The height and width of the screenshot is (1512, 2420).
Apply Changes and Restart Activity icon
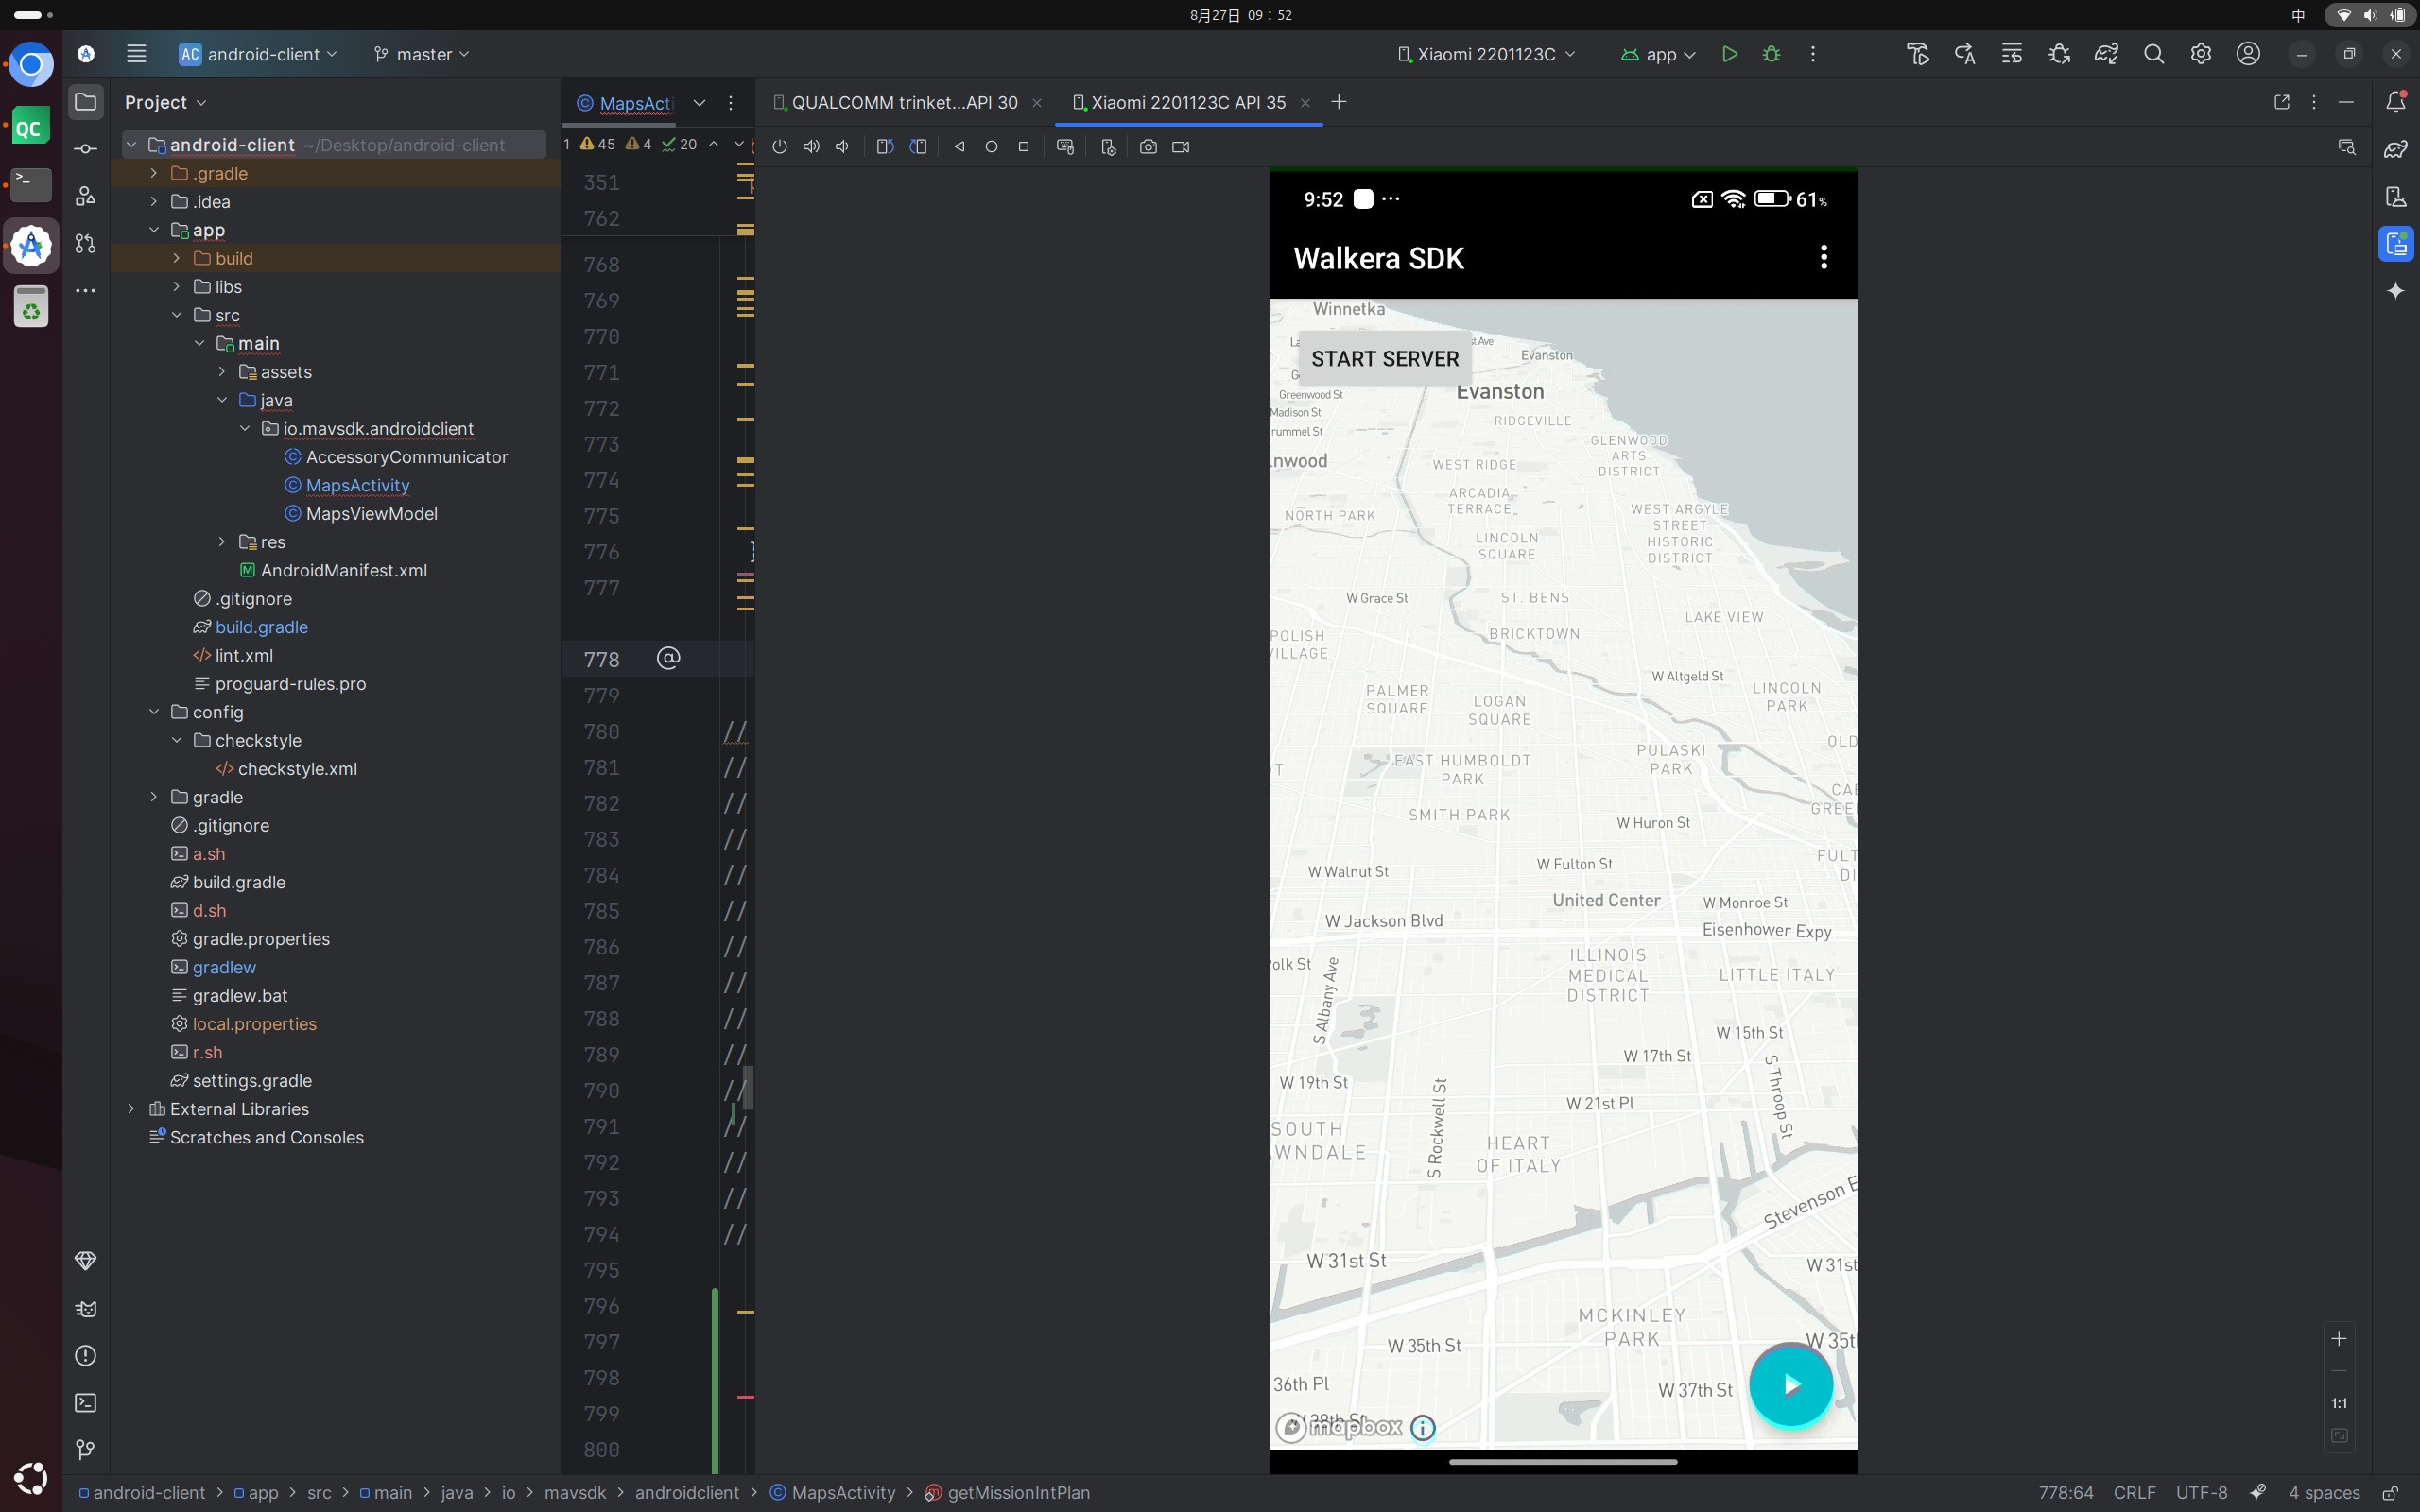coord(1964,54)
